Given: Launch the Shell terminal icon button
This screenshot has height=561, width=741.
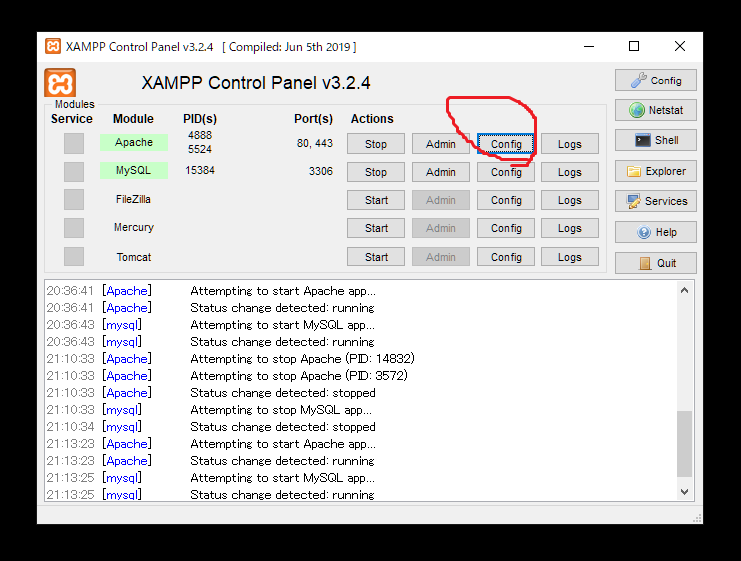Looking at the screenshot, I should 655,140.
